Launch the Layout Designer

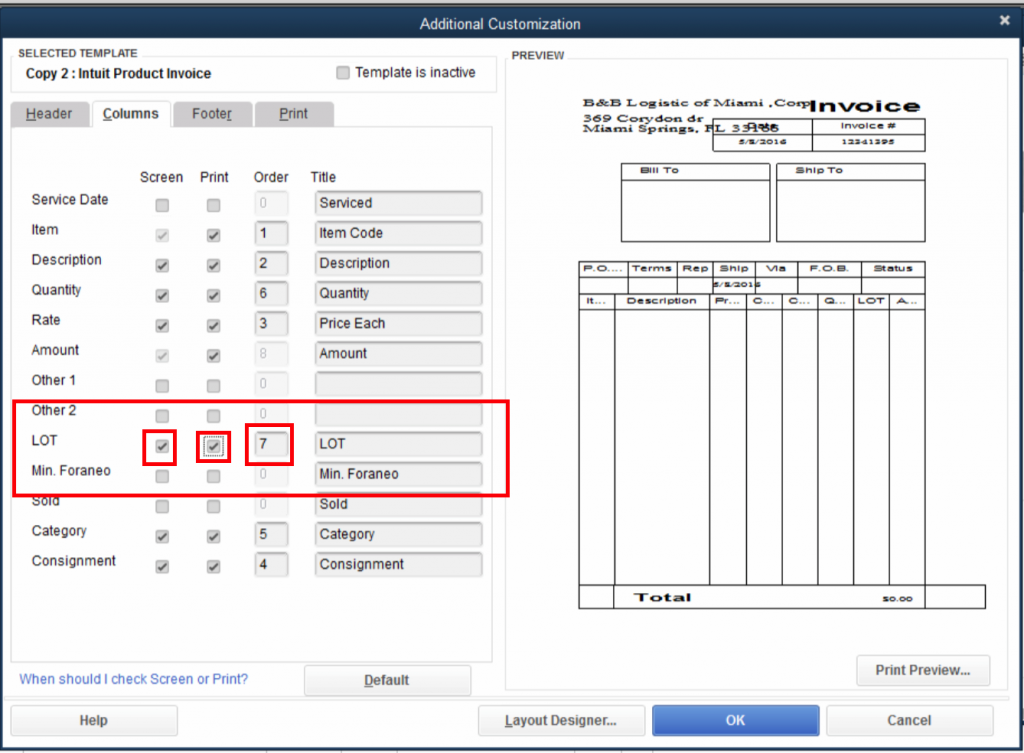pyautogui.click(x=560, y=720)
